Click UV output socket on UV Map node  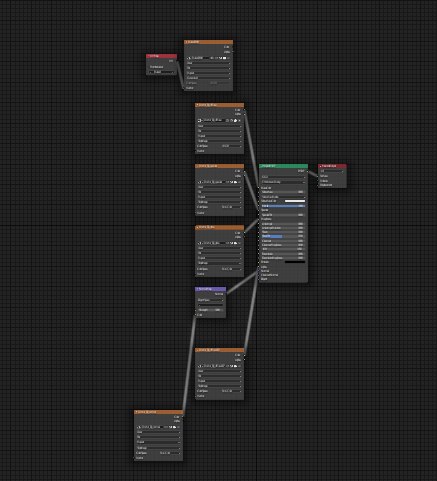177,61
